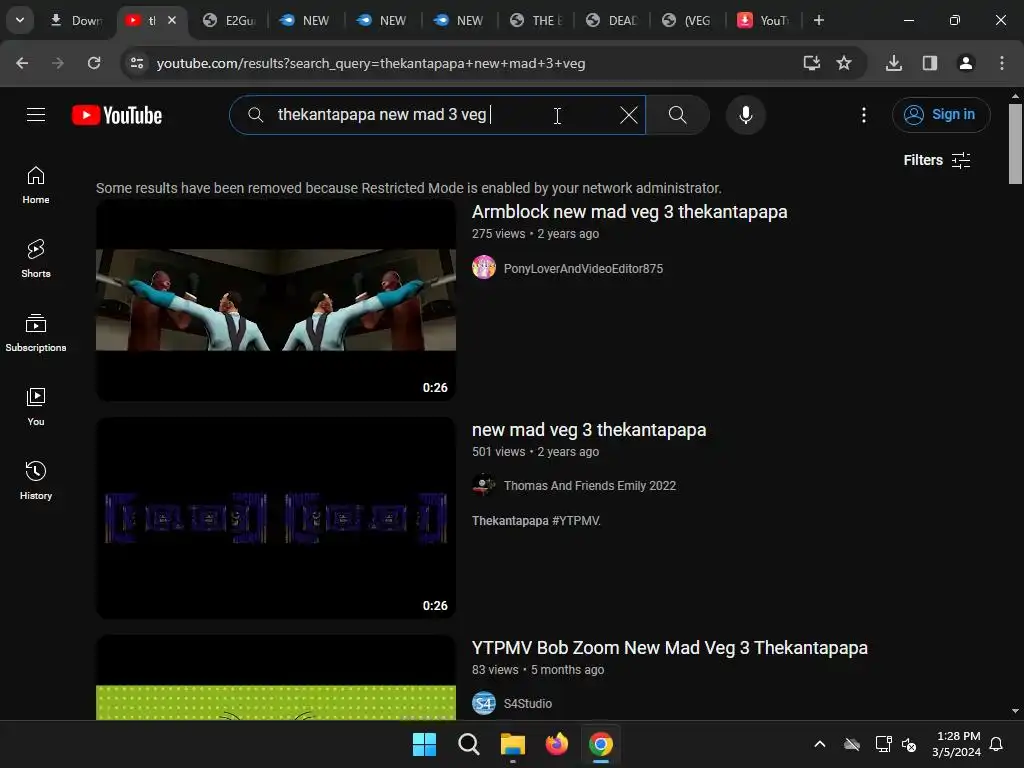Bookmark this page with star

click(844, 63)
